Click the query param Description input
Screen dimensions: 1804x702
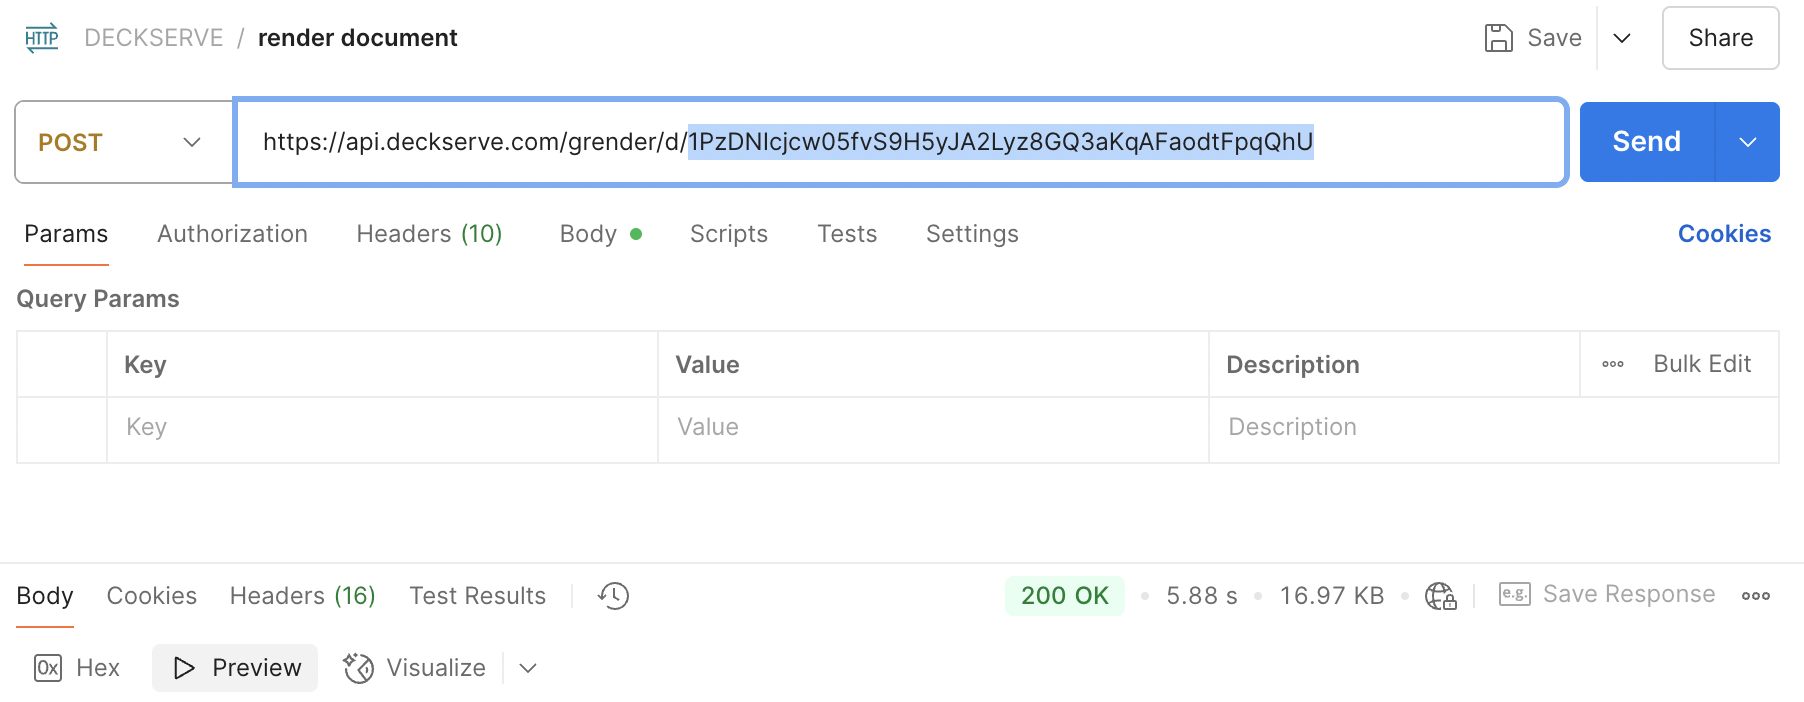tap(1494, 428)
